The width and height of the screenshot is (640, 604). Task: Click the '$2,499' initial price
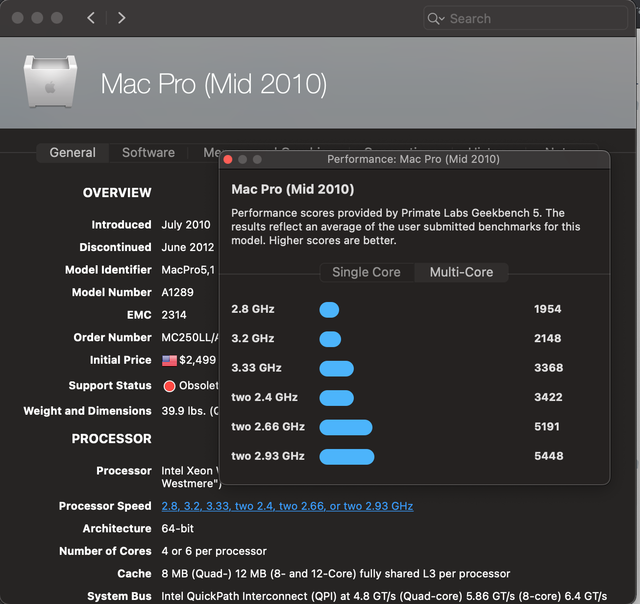(198, 360)
